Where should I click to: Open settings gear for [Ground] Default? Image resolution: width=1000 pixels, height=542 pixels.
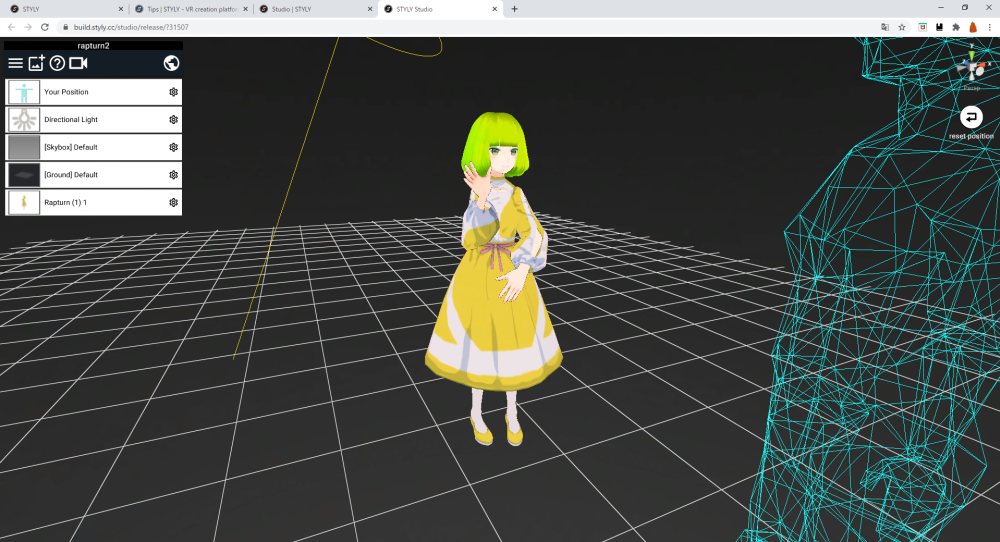point(173,175)
